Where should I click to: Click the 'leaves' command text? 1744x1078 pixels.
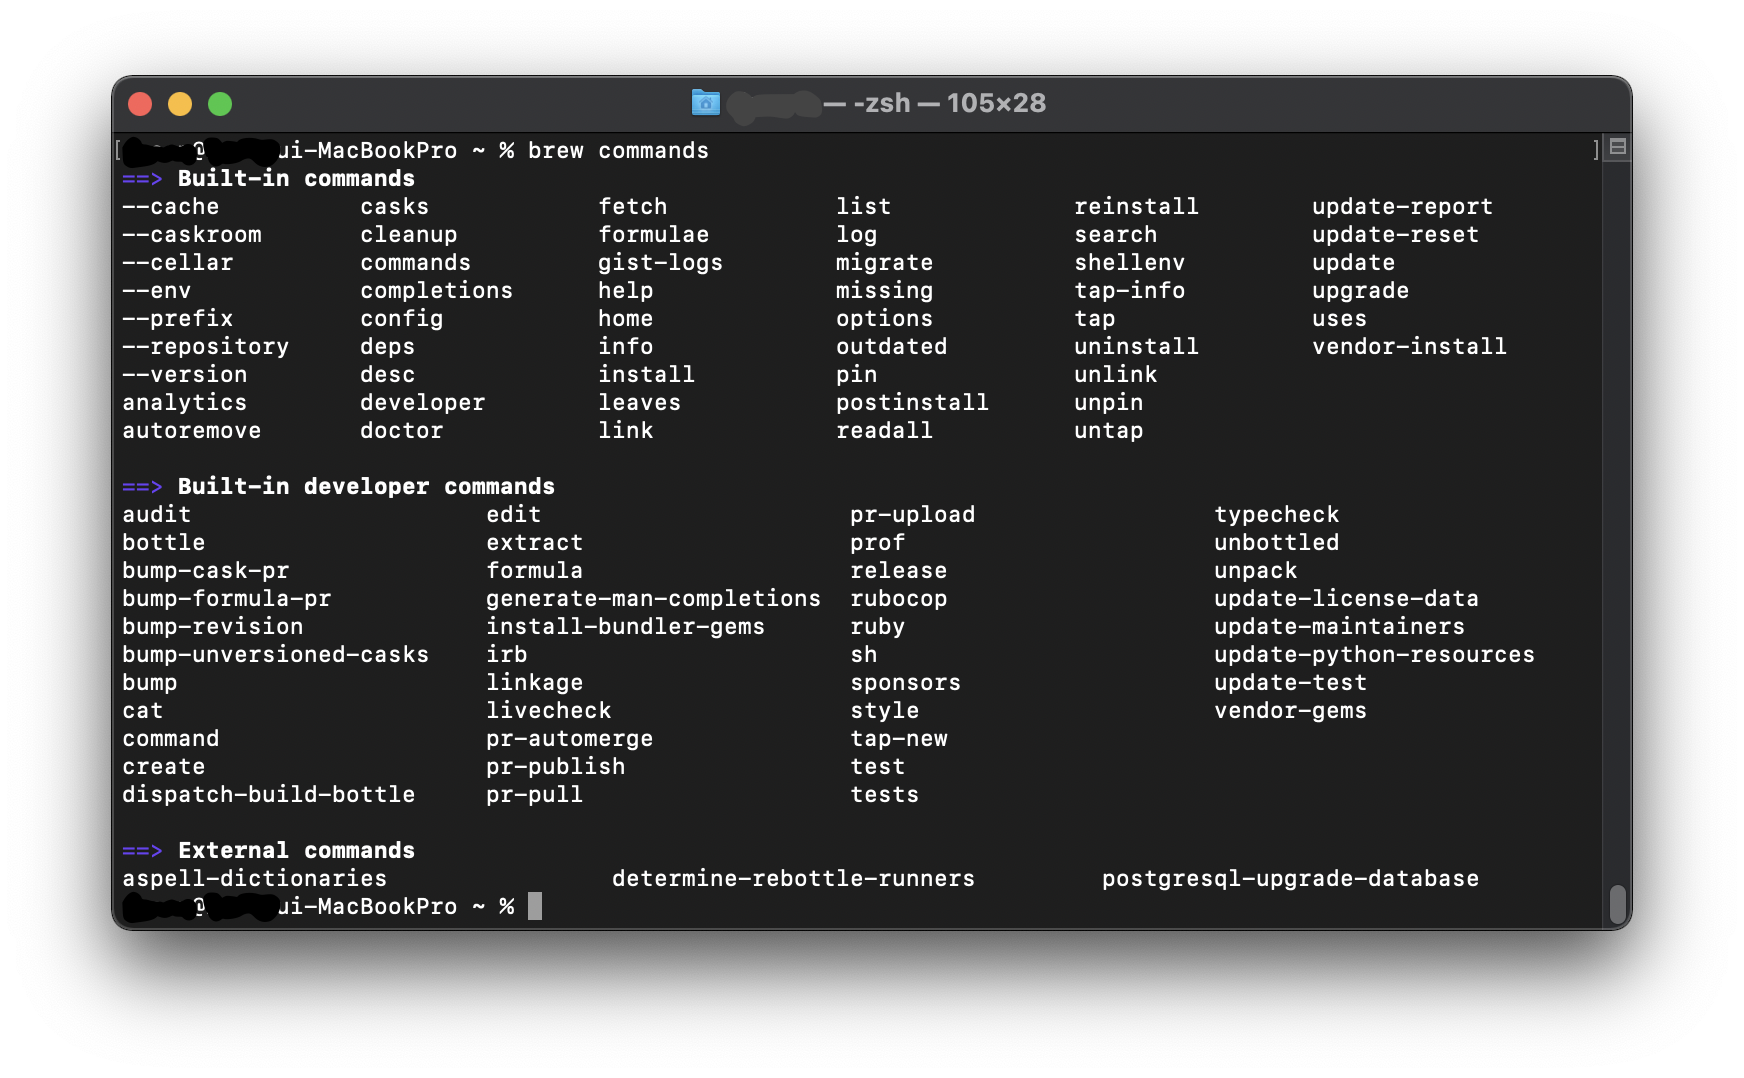[640, 403]
